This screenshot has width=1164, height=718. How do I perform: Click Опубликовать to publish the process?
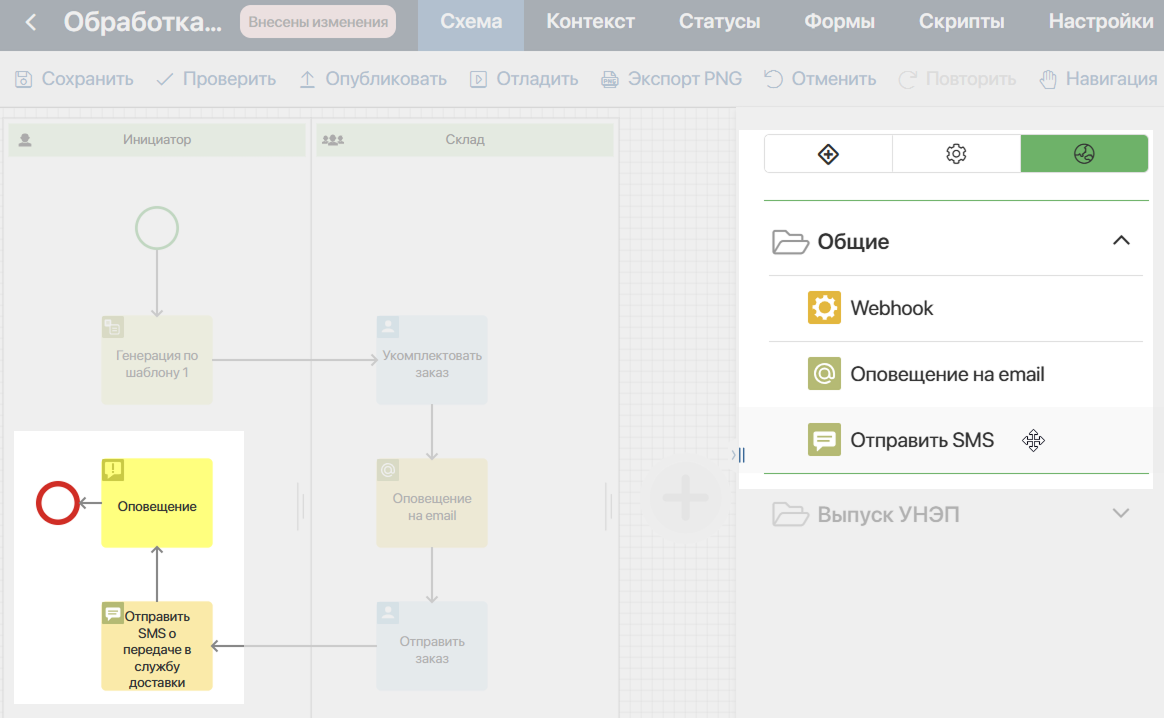[373, 79]
